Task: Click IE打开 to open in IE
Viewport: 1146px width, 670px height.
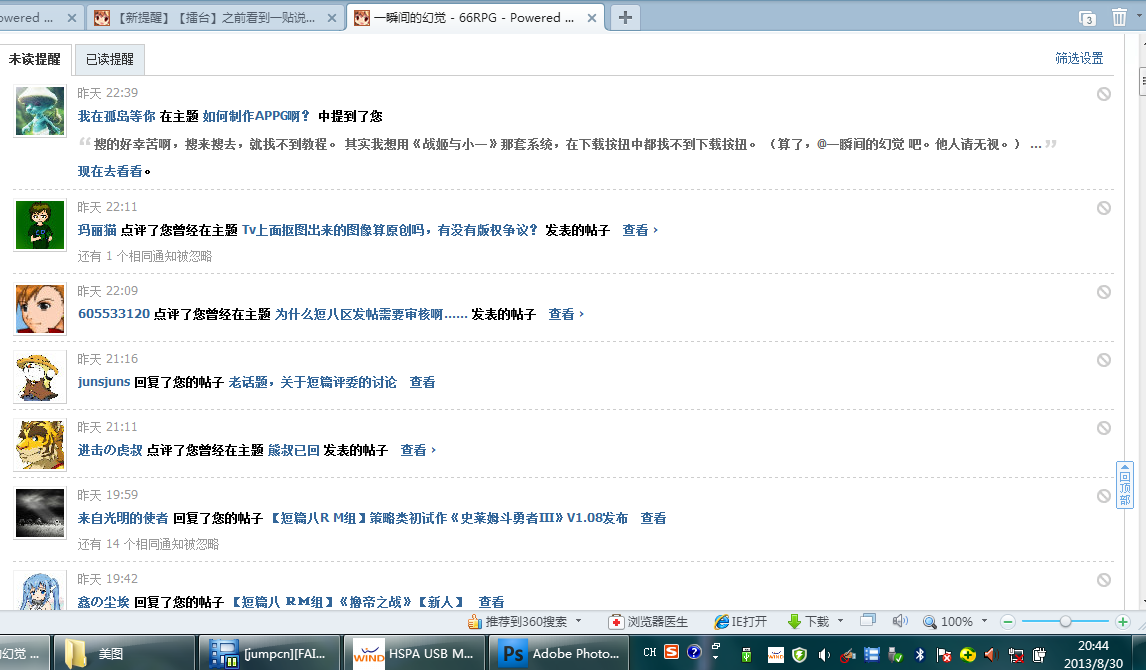Action: pos(740,622)
